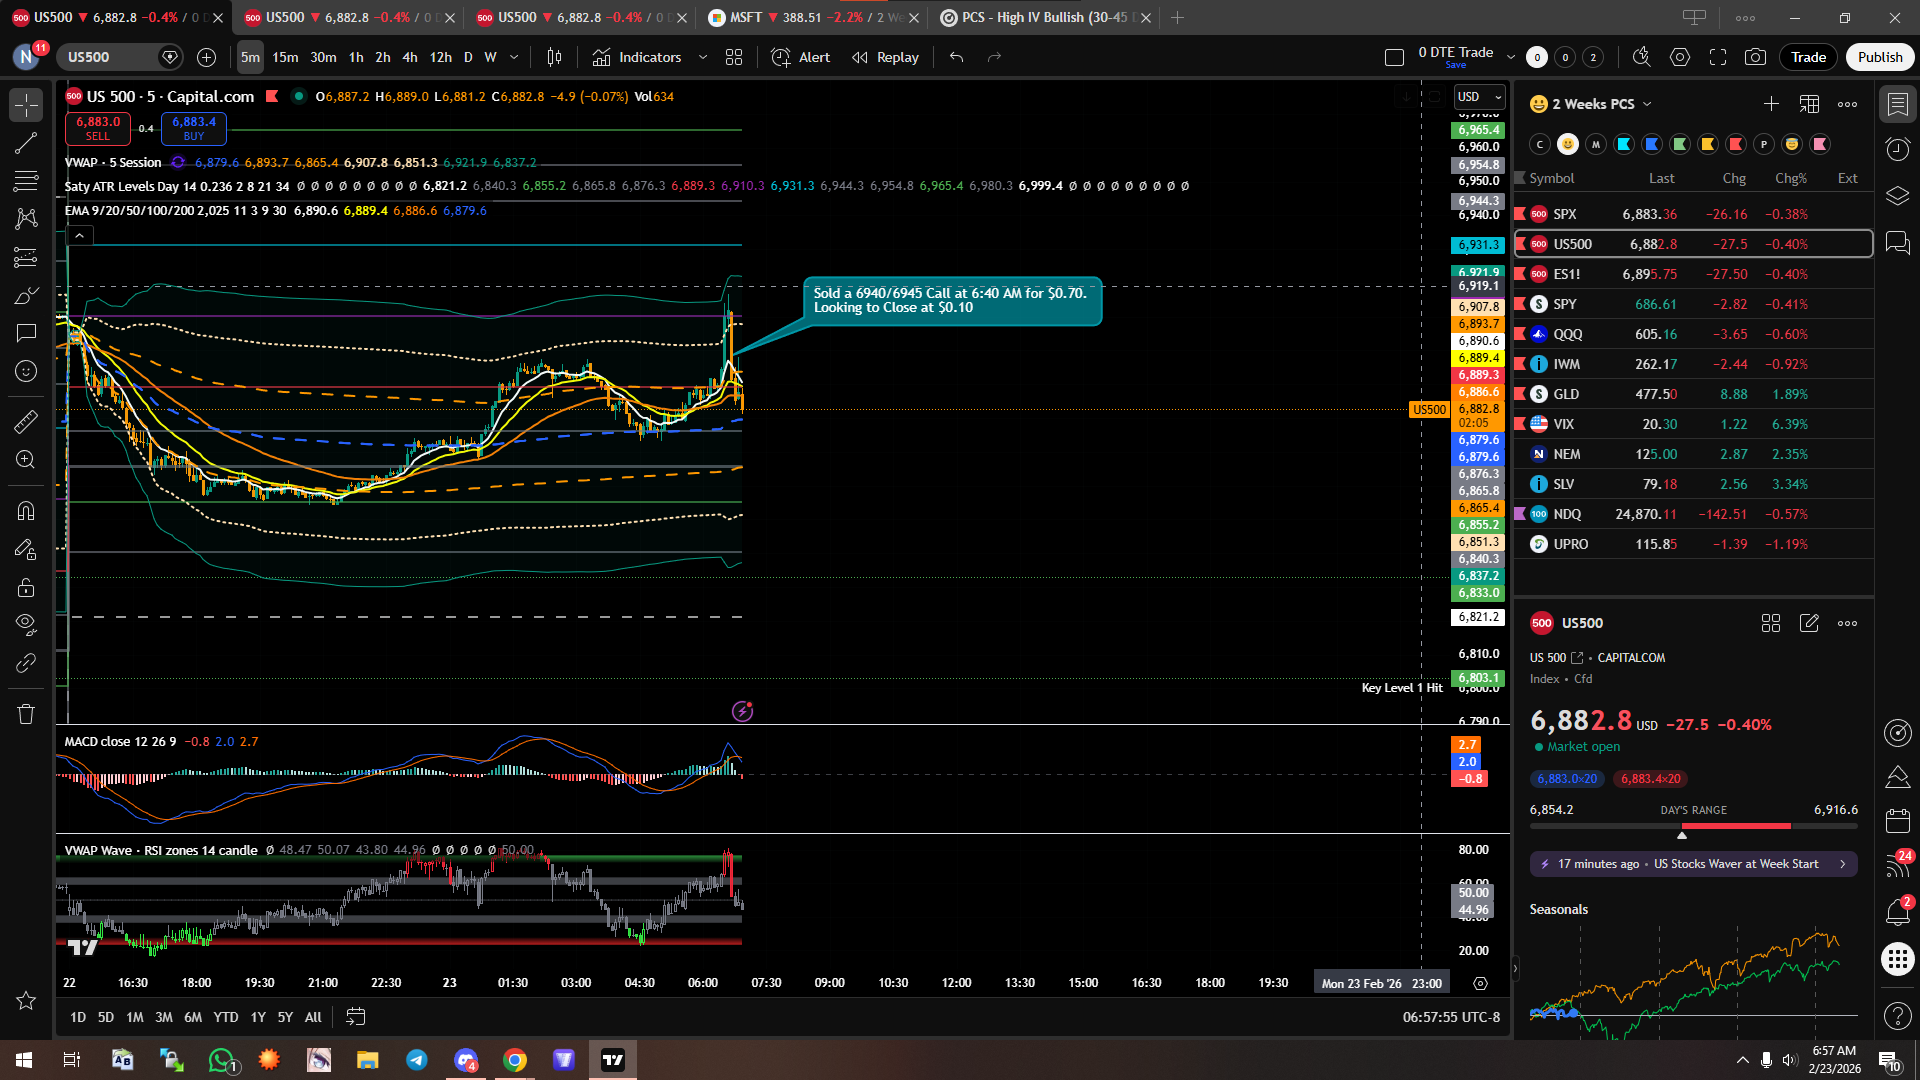Click the red SELL 6,883.0 button
The height and width of the screenshot is (1080, 1920).
point(98,128)
